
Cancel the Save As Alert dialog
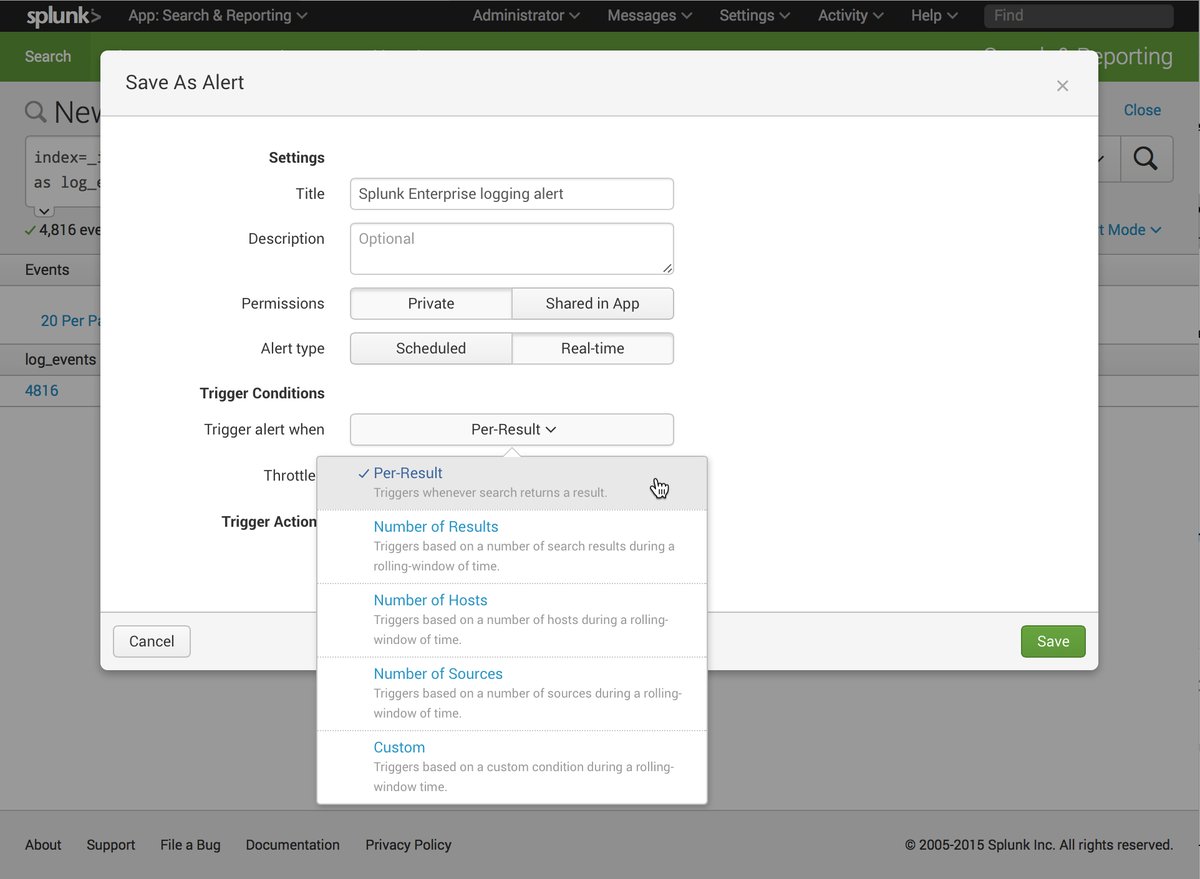tap(151, 641)
